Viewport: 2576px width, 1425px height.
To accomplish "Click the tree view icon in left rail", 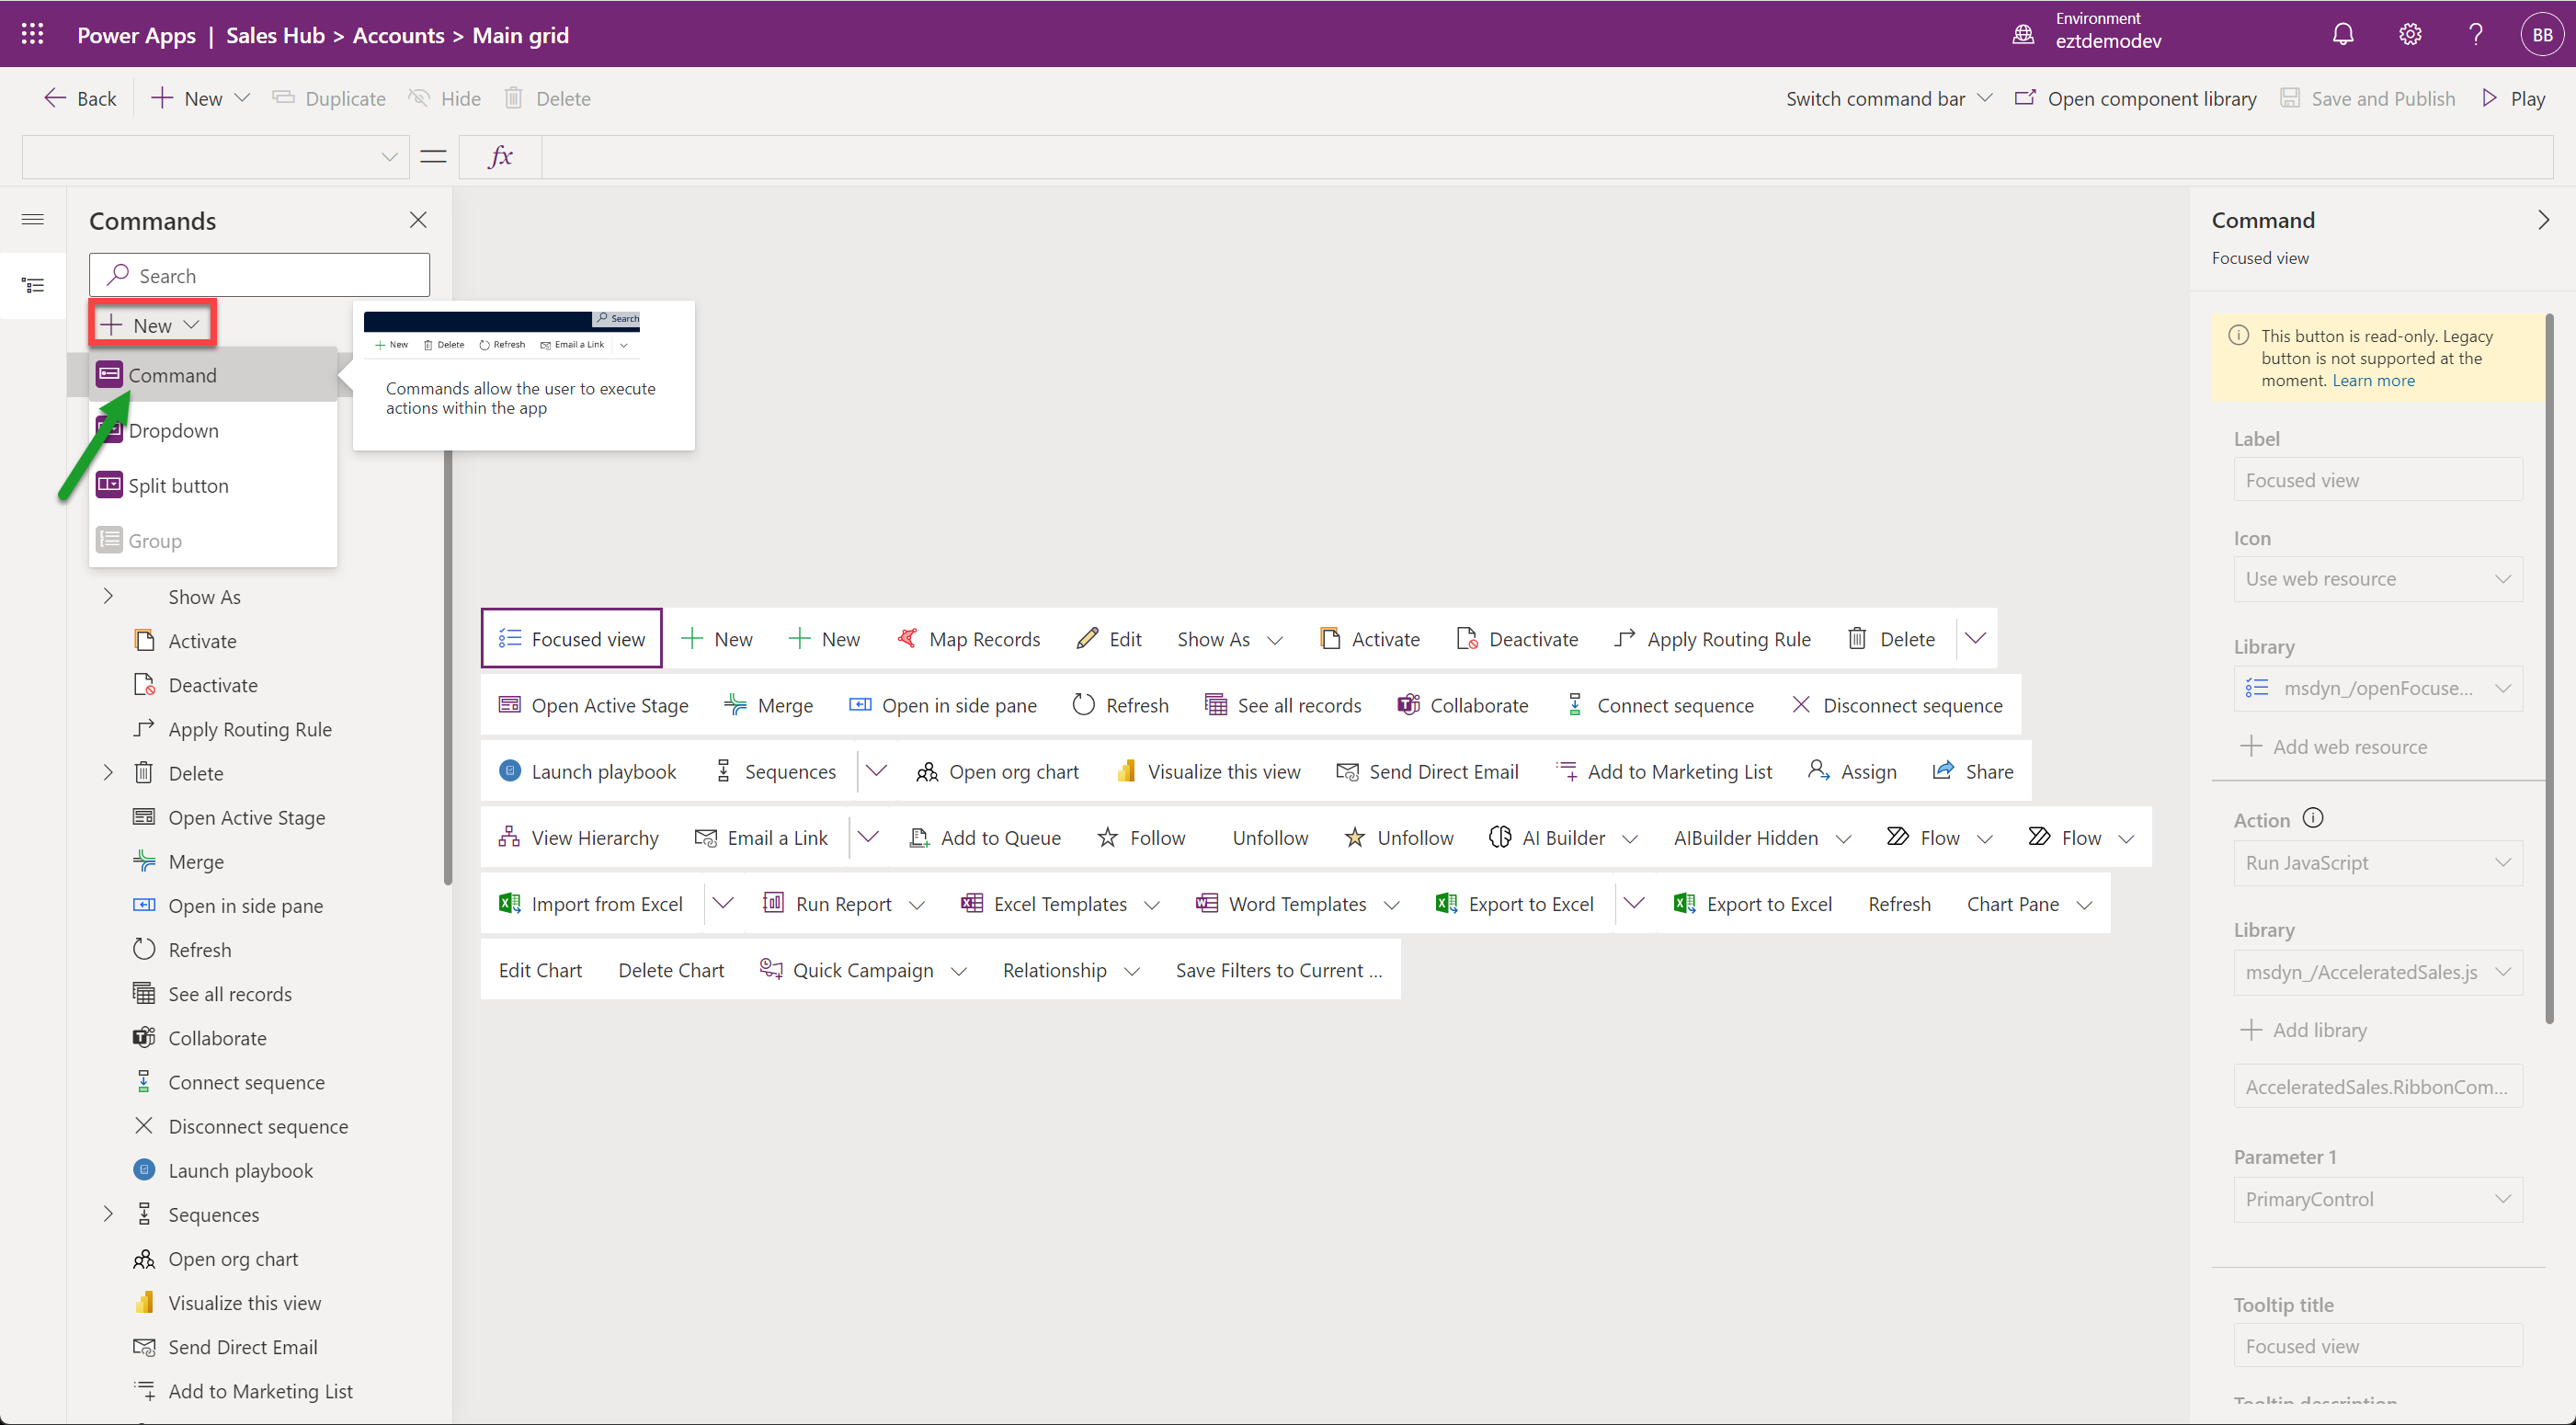I will 33,286.
